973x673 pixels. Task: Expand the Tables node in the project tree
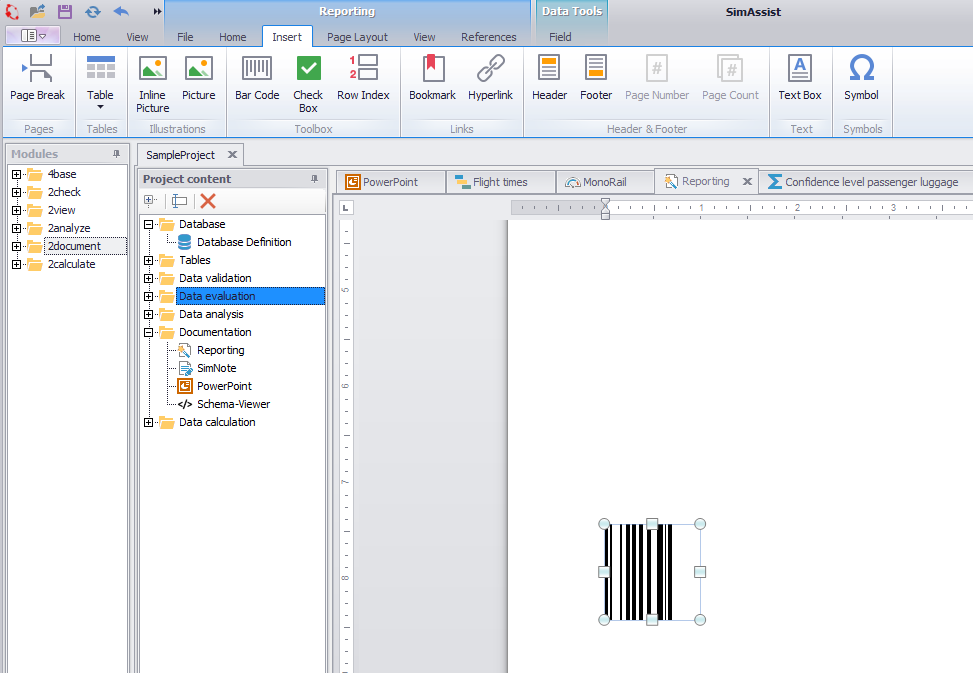coord(150,260)
